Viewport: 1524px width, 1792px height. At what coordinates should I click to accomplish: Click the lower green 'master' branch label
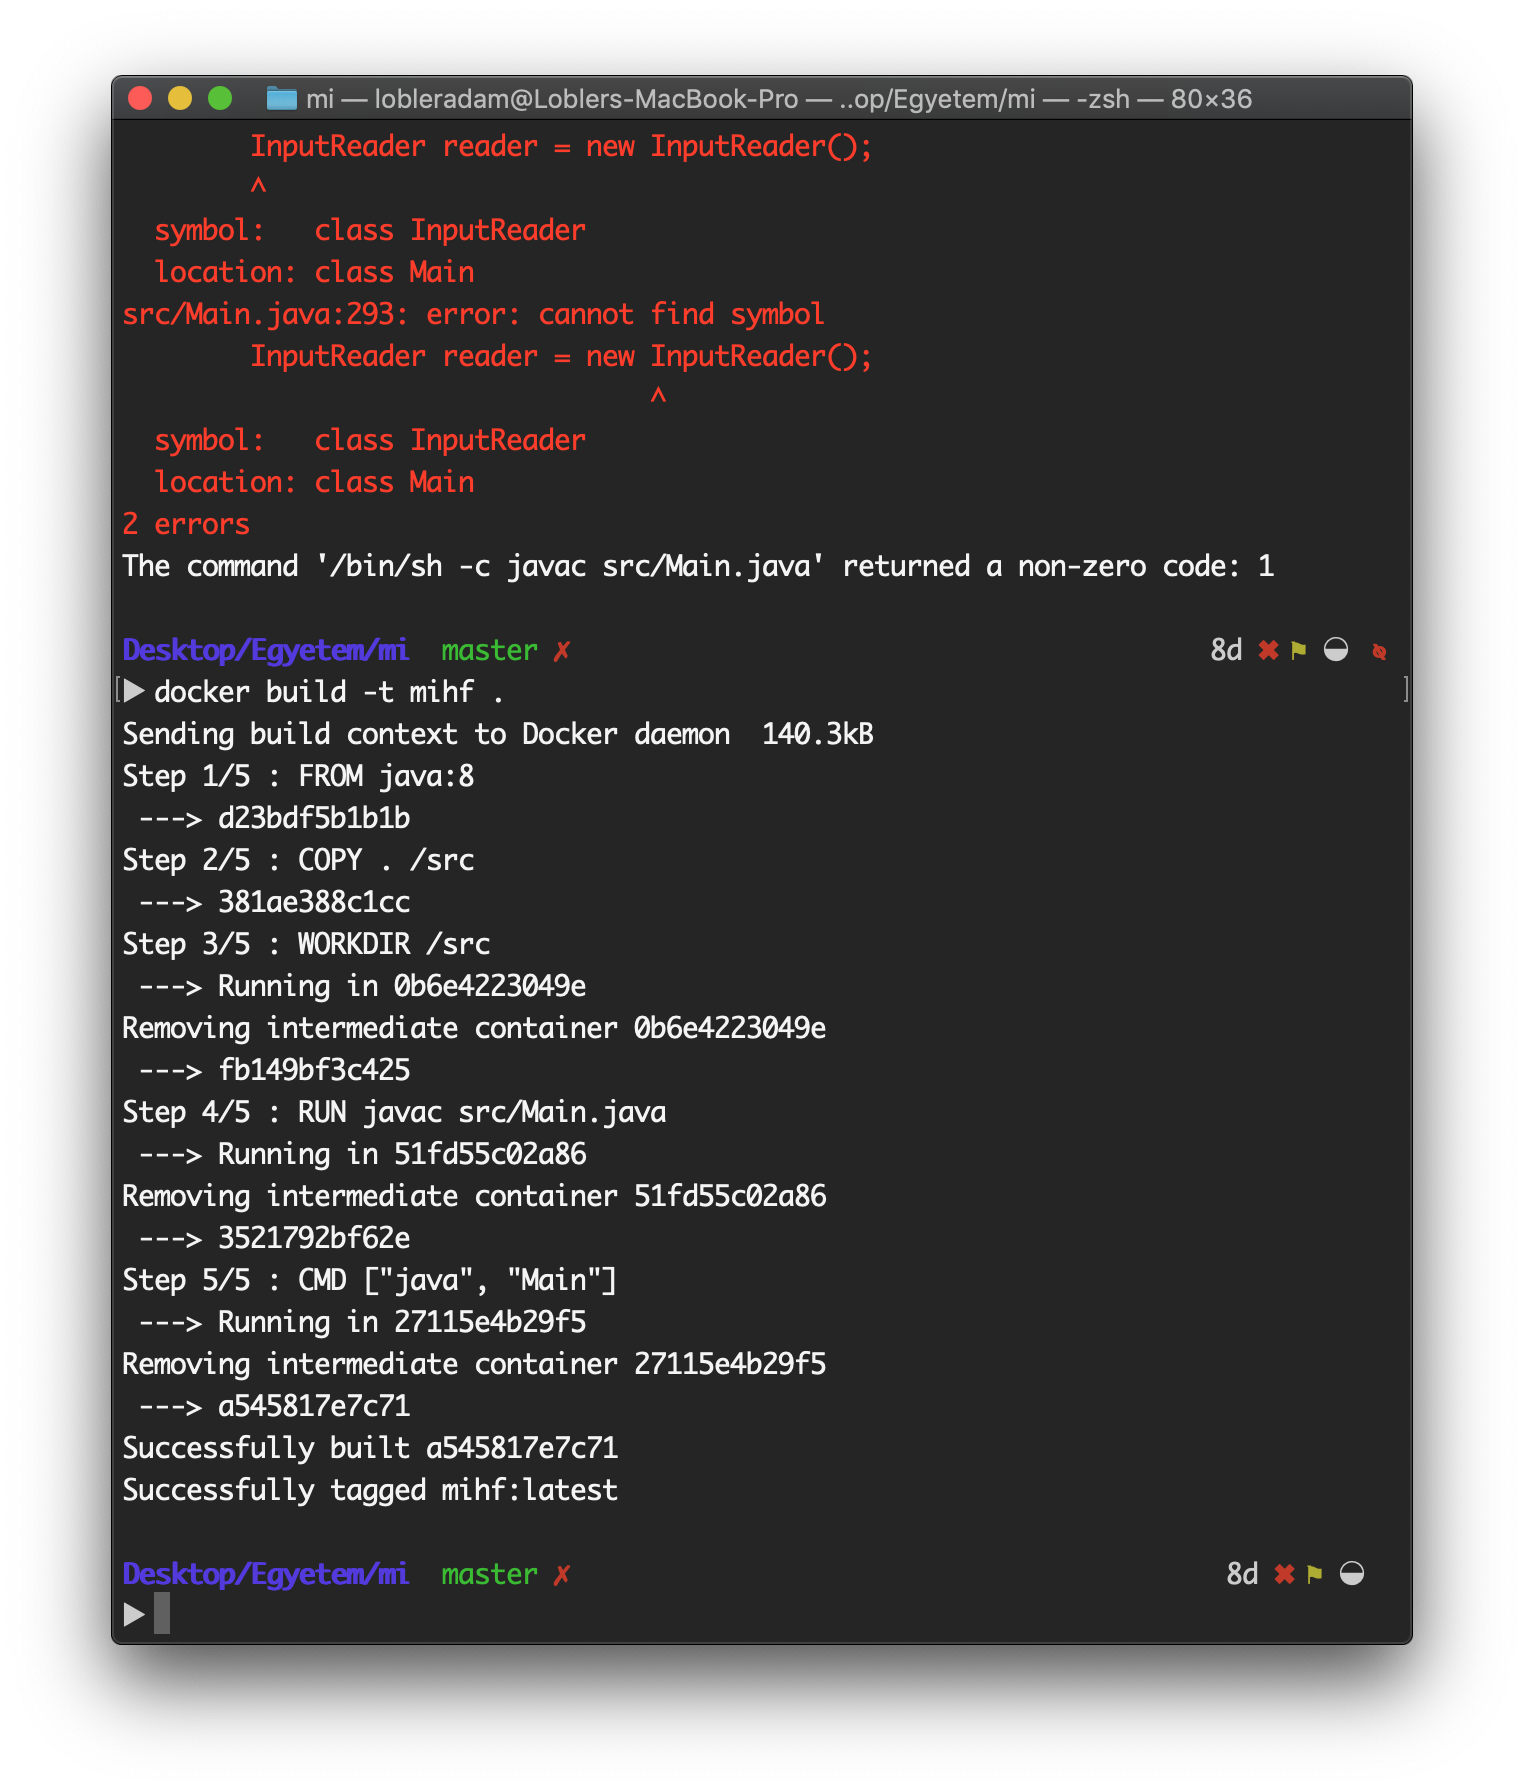489,1574
